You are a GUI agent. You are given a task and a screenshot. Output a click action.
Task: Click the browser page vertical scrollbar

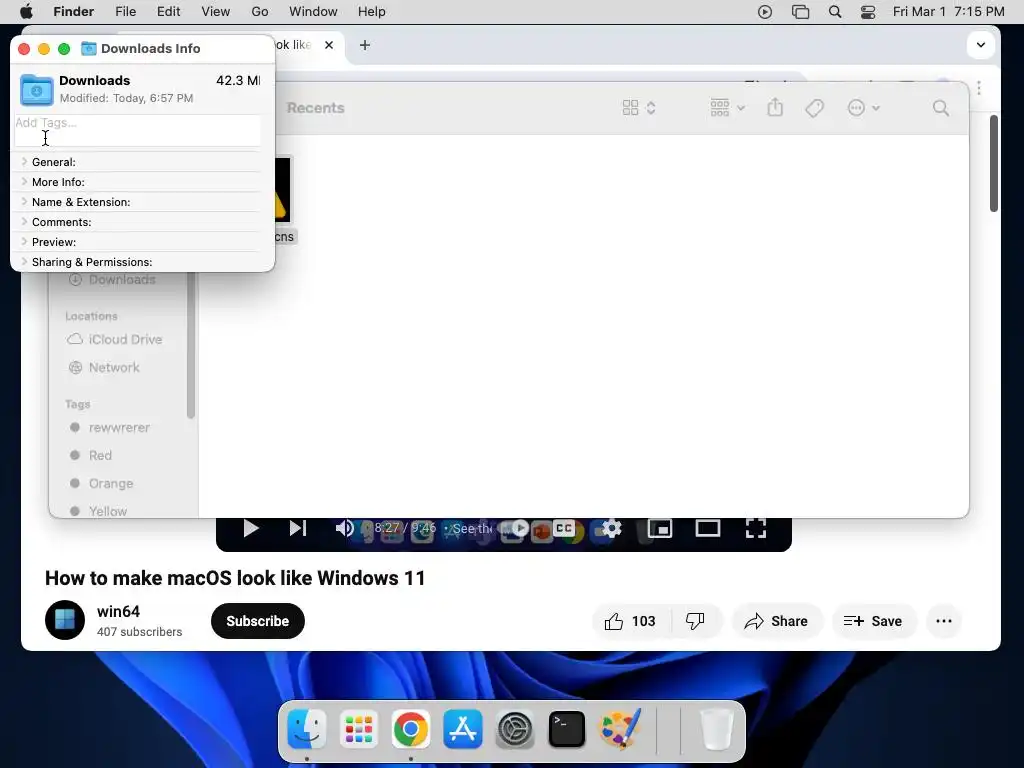pyautogui.click(x=993, y=163)
